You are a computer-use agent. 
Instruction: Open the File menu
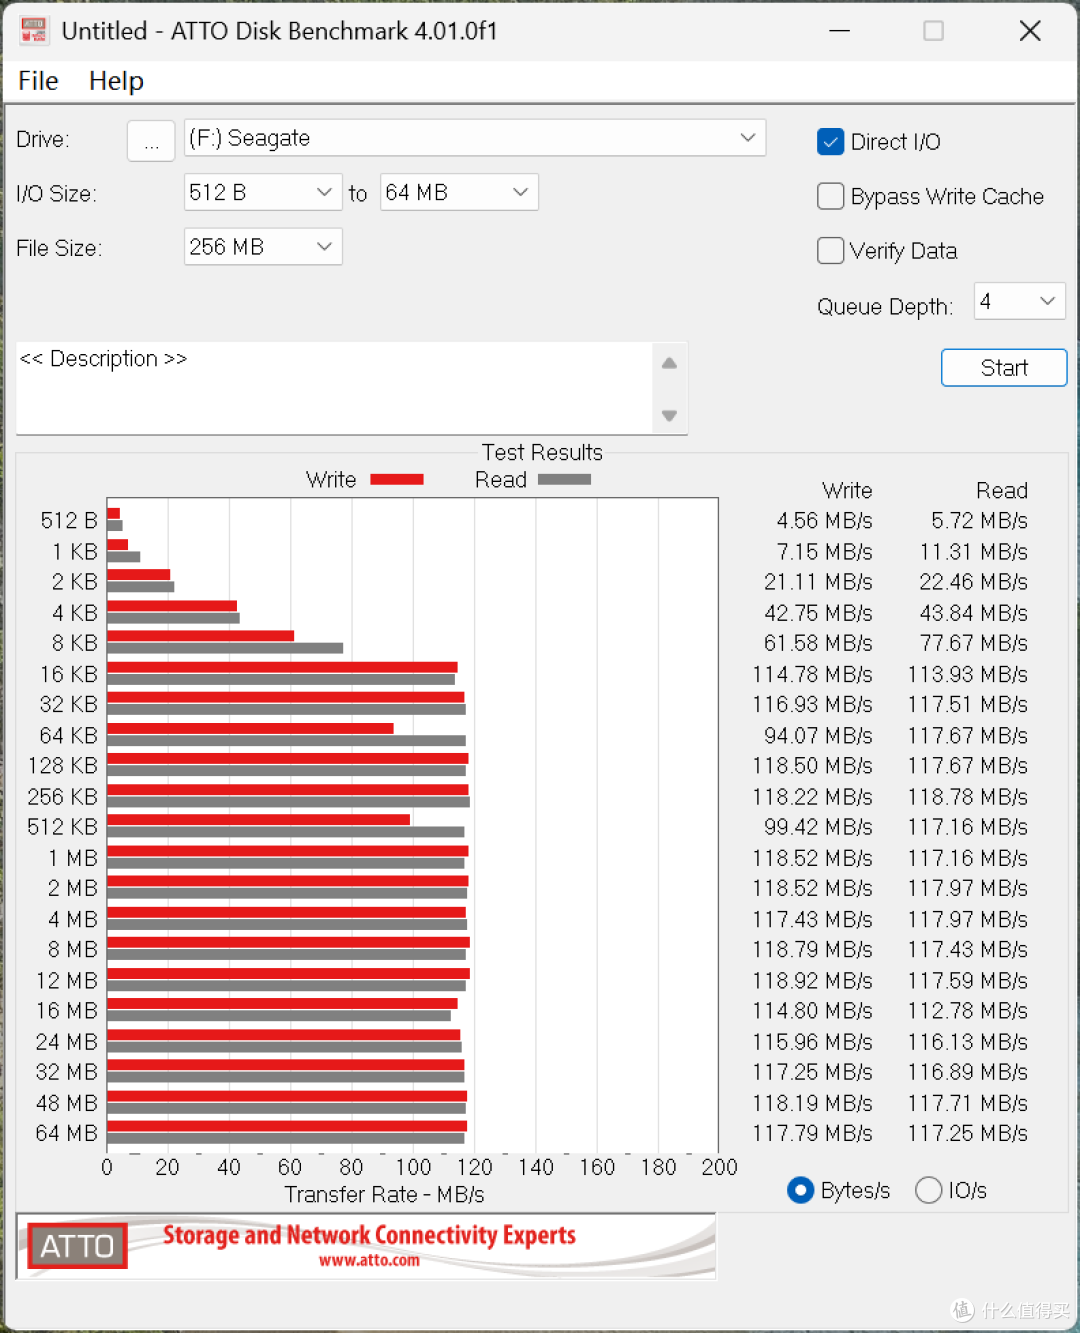[x=38, y=81]
